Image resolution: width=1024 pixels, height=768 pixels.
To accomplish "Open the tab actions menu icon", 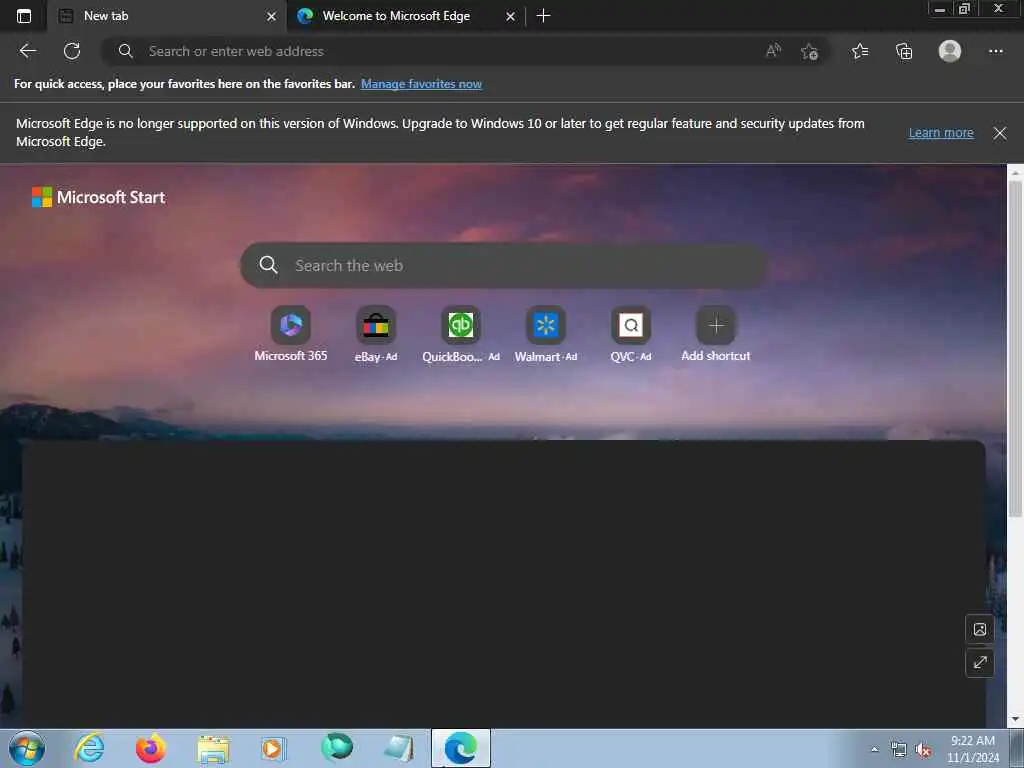I will (24, 16).
